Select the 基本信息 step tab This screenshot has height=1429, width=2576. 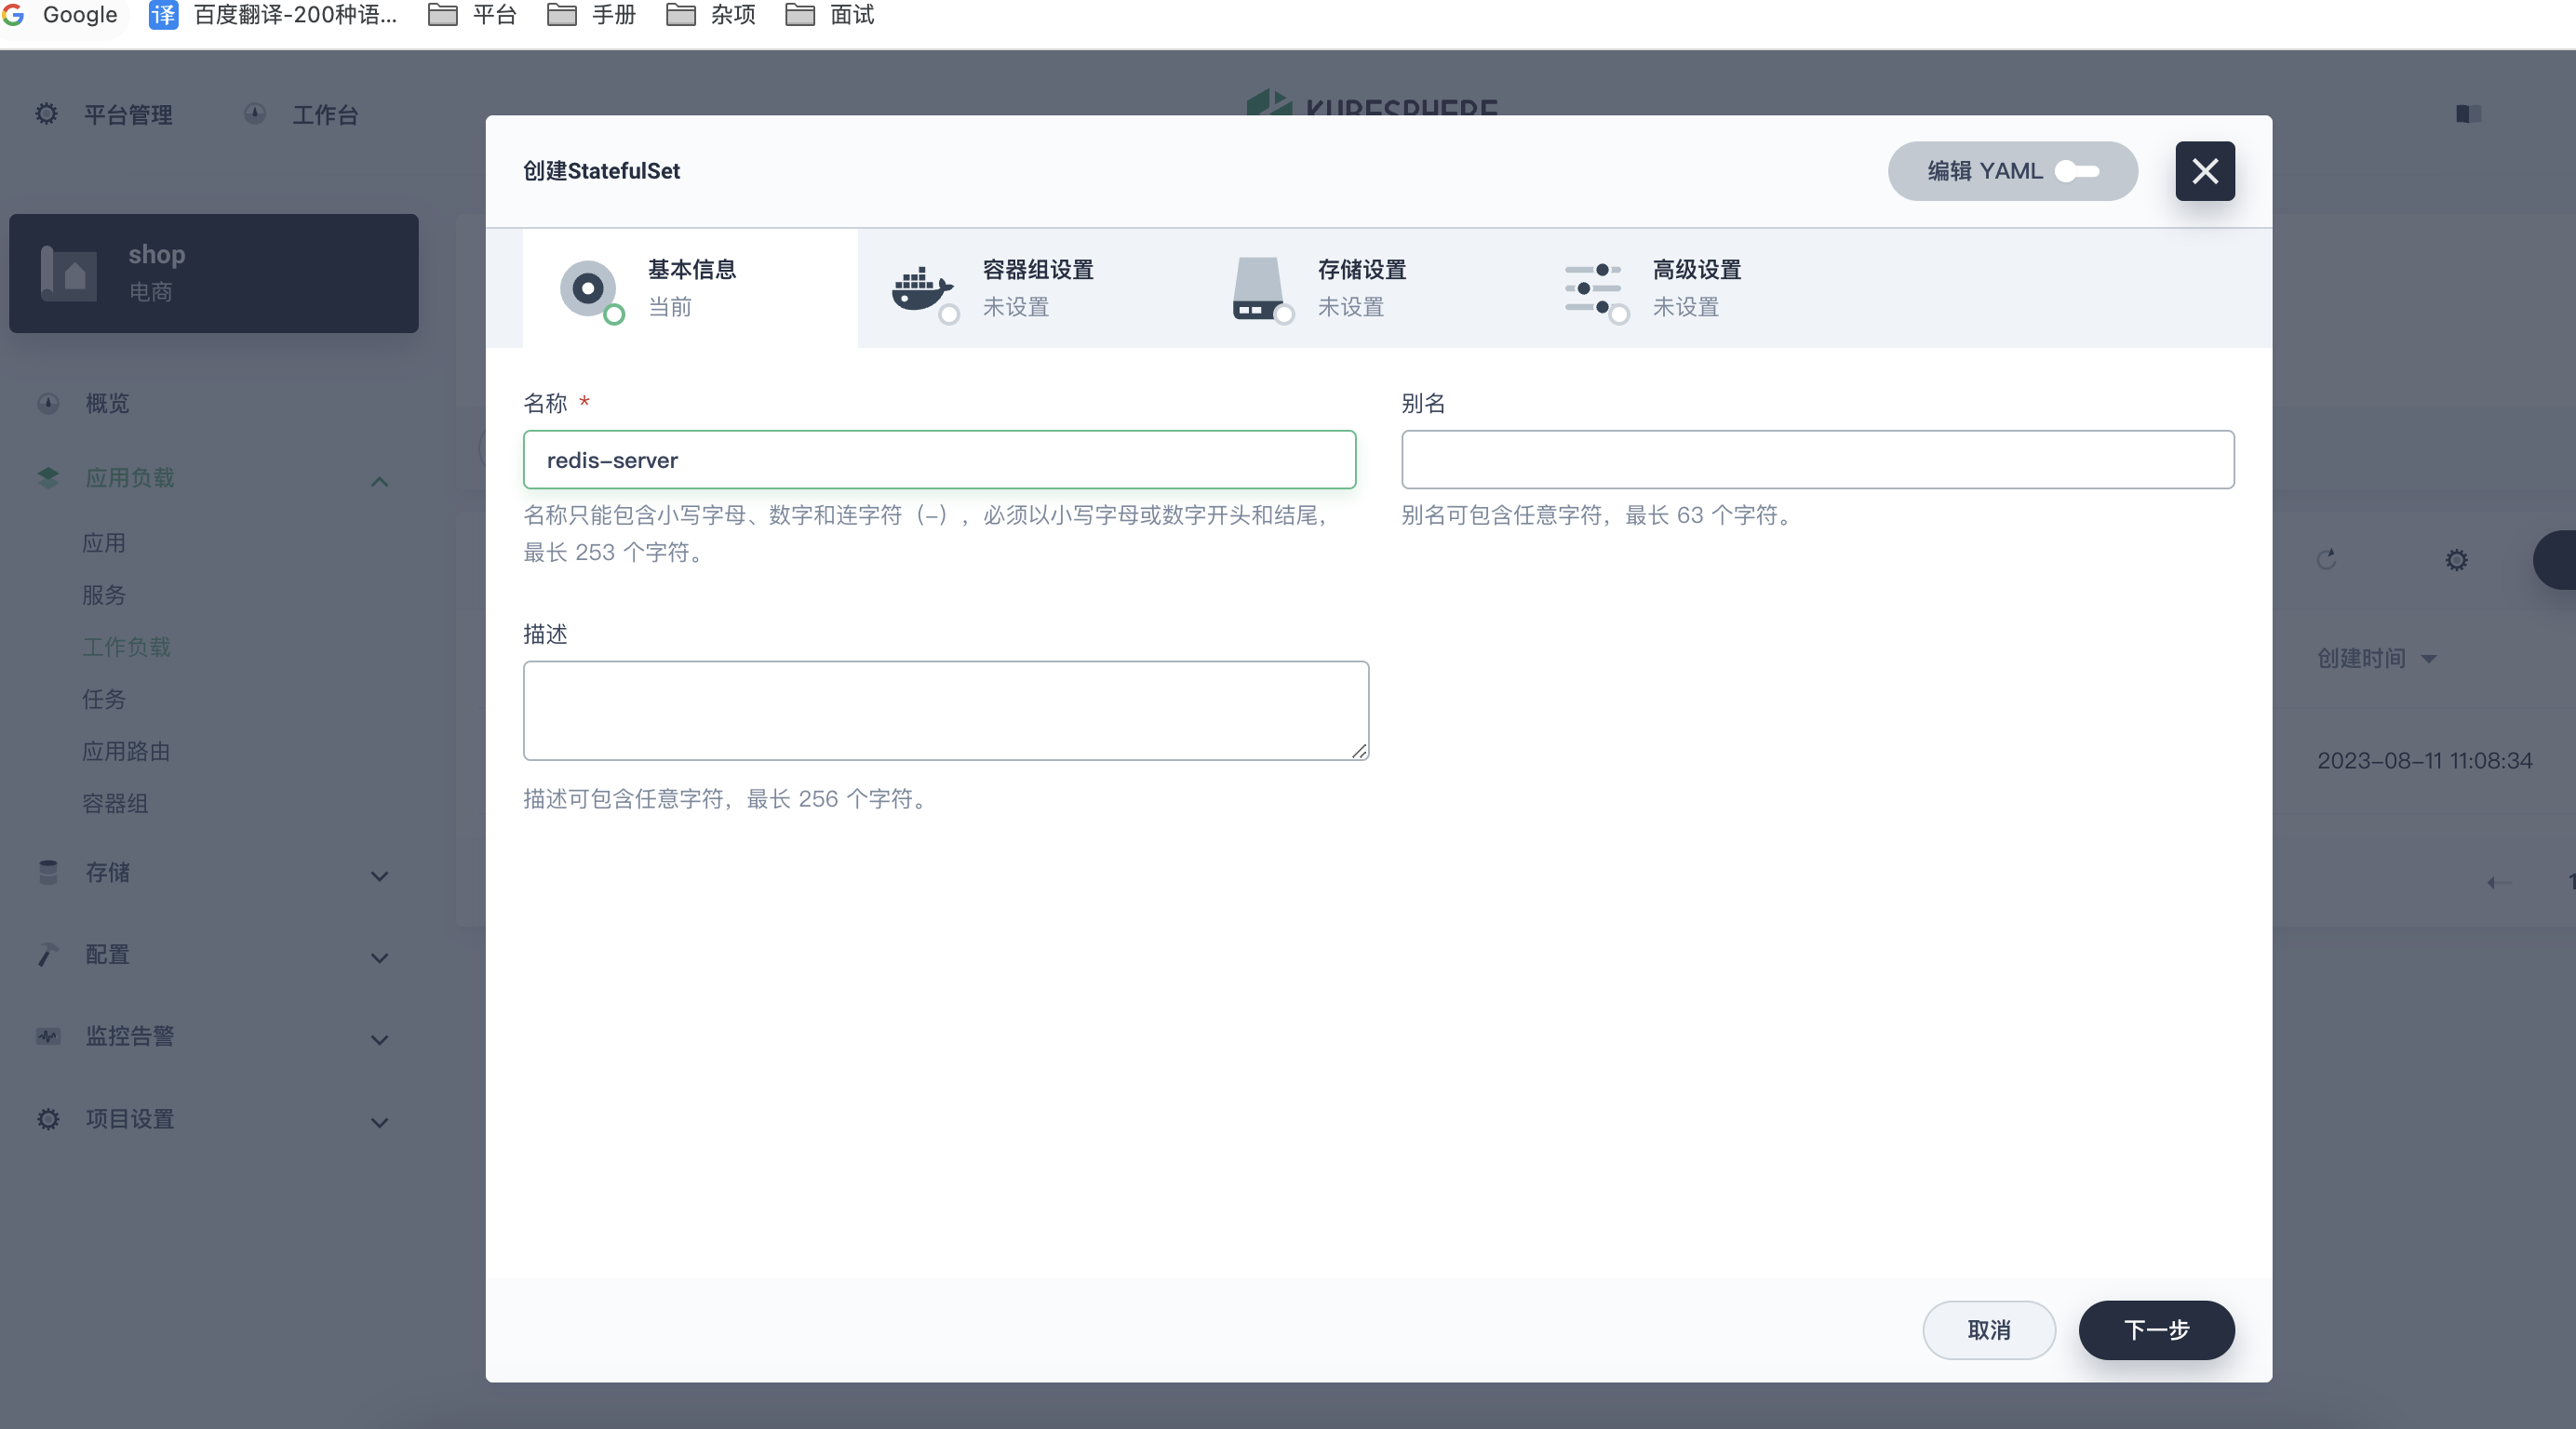pos(689,288)
